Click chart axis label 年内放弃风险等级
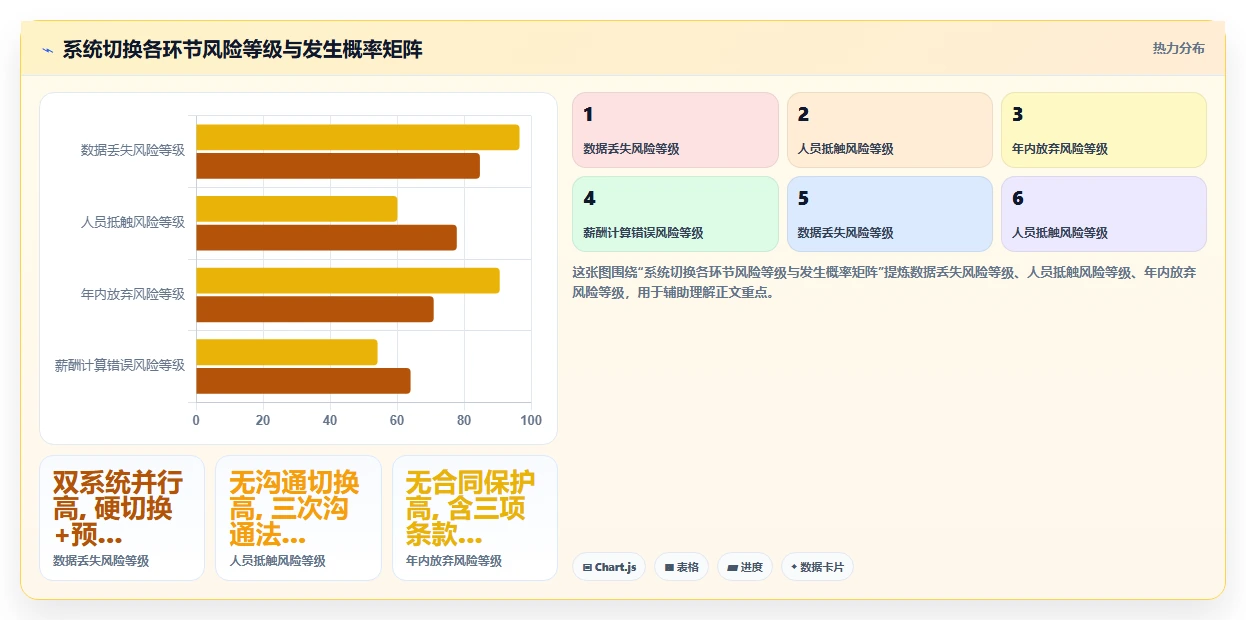1246x620 pixels. (133, 294)
